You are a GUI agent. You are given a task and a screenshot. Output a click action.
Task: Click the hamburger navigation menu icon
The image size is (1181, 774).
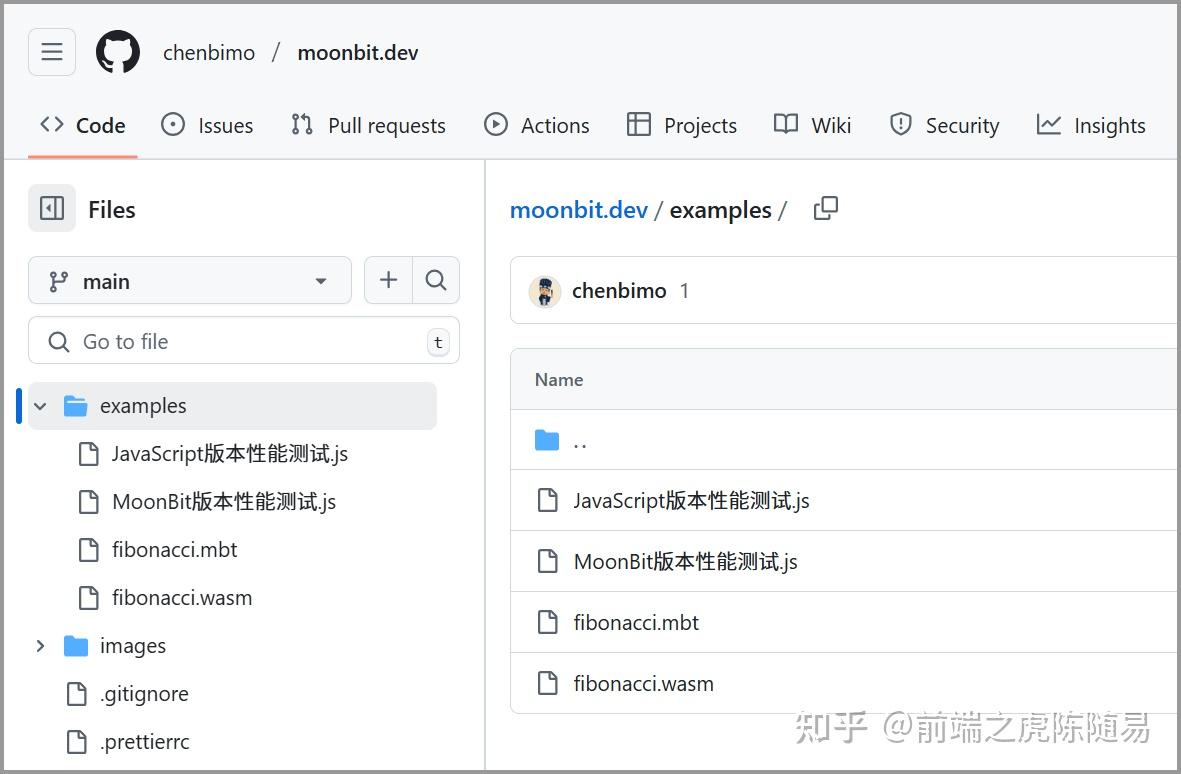tap(51, 52)
